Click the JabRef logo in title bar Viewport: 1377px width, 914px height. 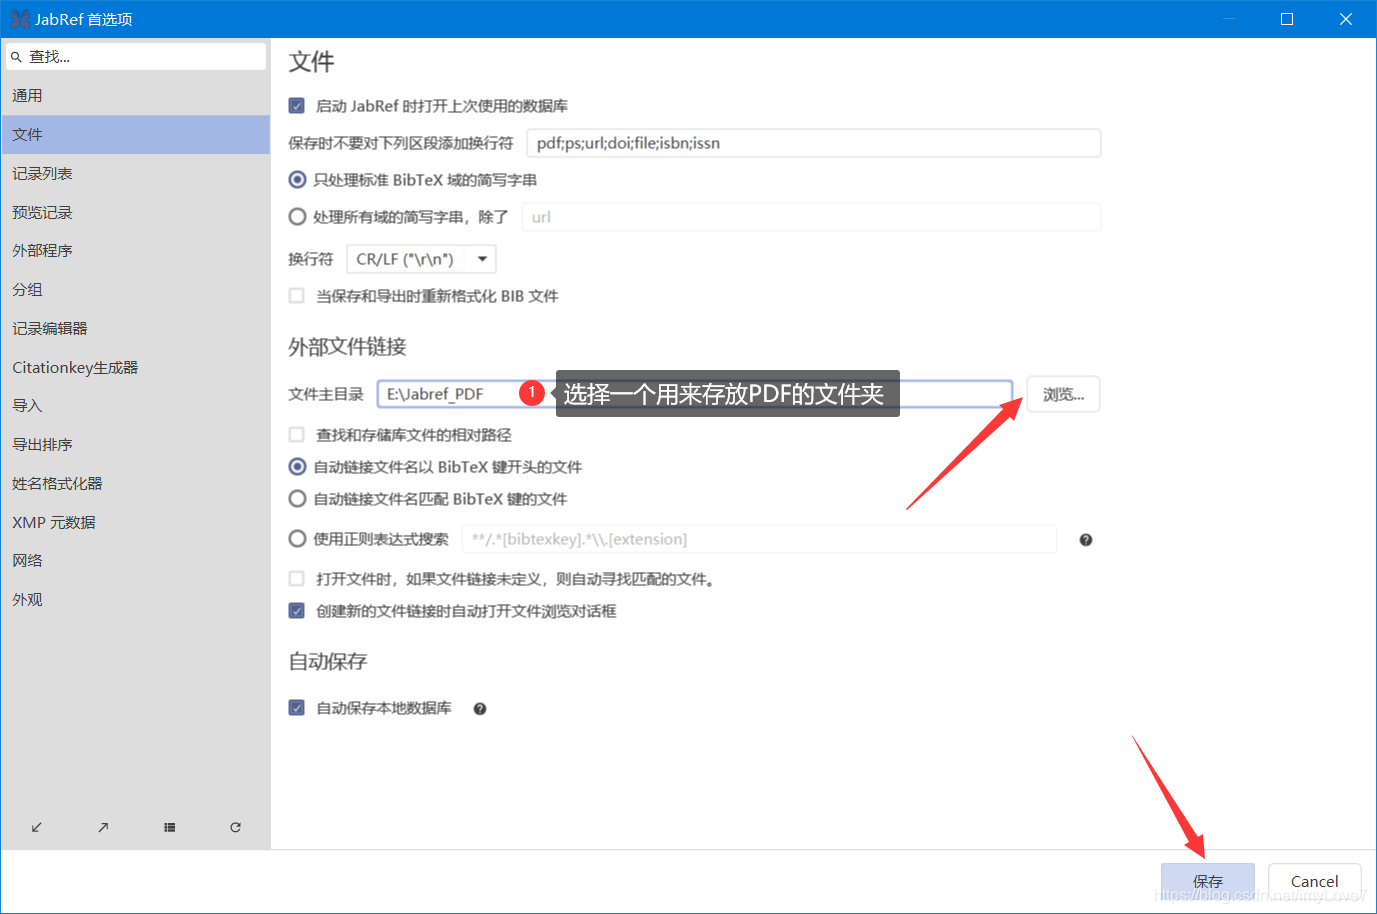coord(19,19)
